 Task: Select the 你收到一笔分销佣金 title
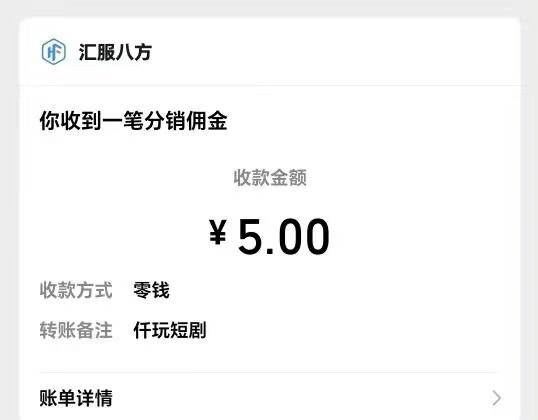(x=133, y=120)
